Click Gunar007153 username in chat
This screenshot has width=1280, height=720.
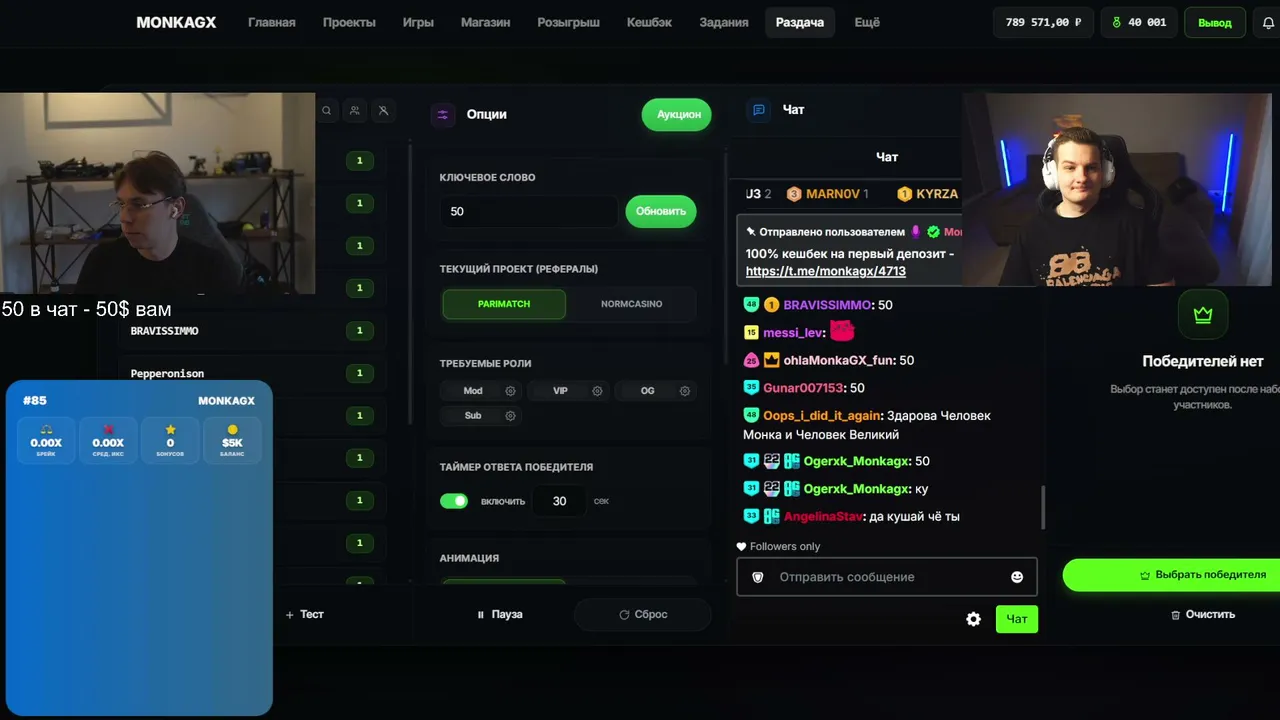[803, 388]
